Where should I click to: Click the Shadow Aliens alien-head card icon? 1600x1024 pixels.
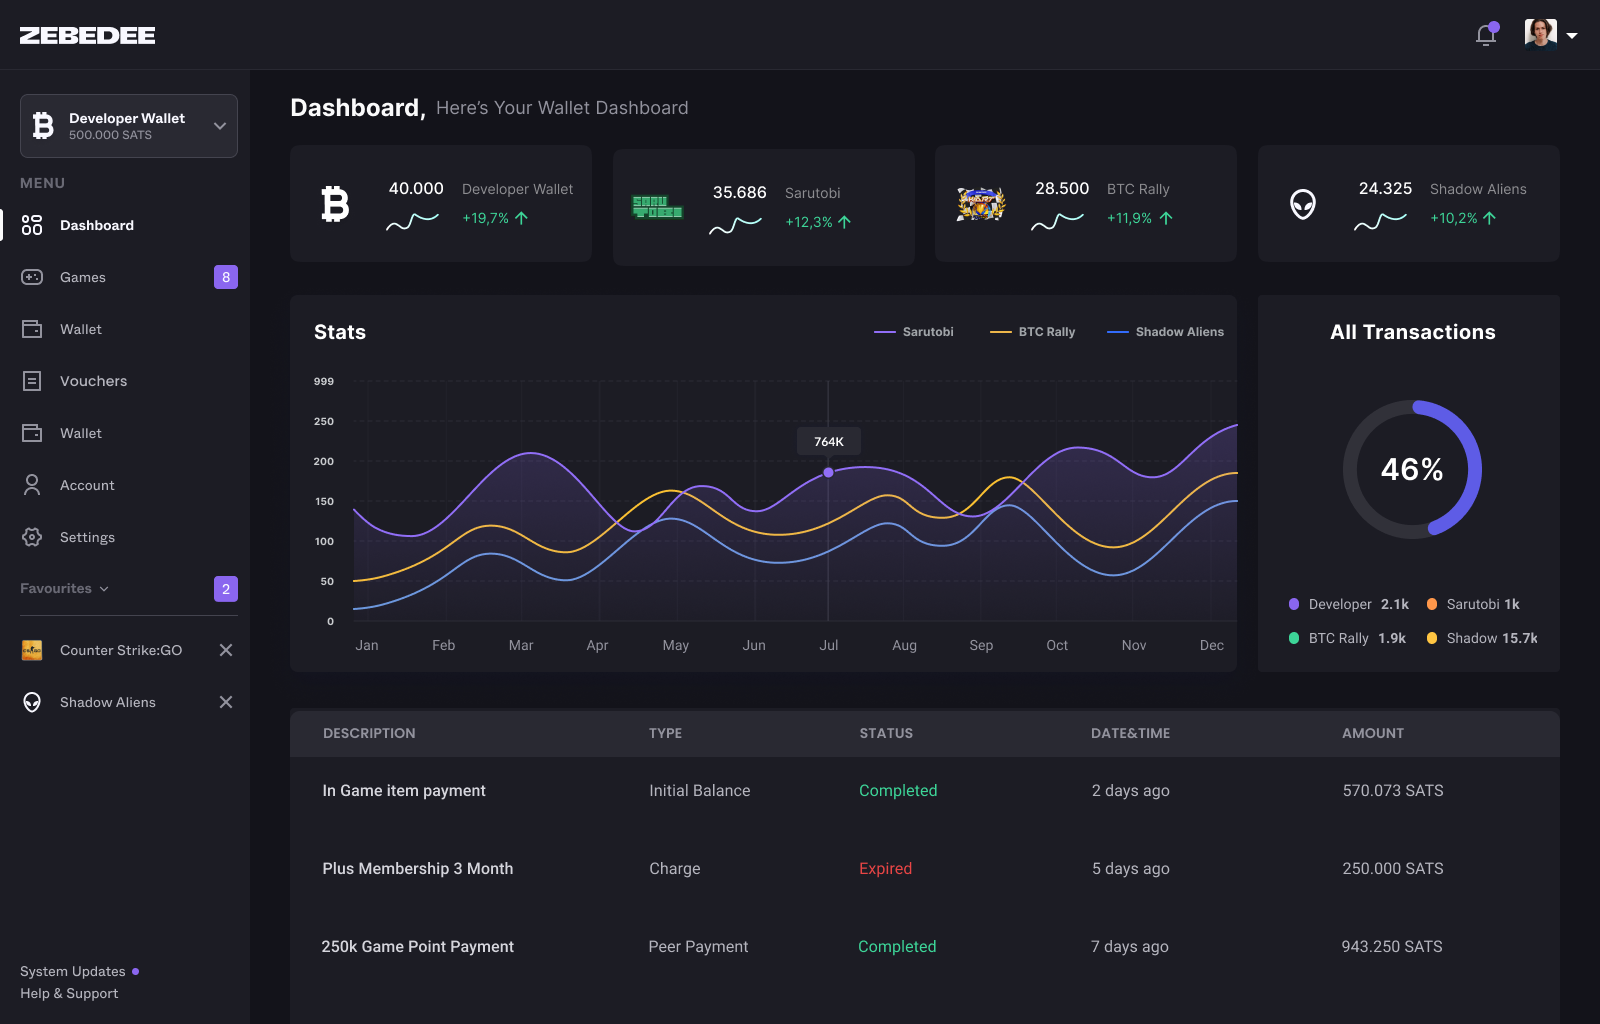point(1302,205)
